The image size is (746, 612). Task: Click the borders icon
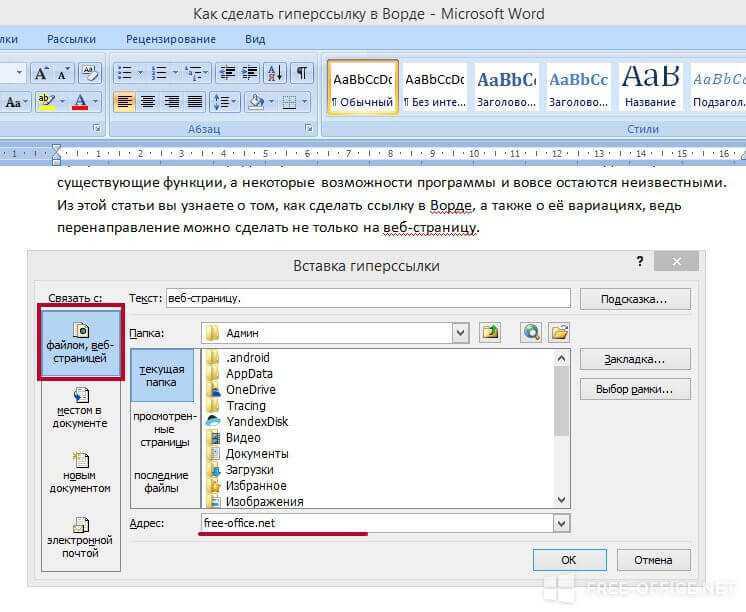point(289,102)
